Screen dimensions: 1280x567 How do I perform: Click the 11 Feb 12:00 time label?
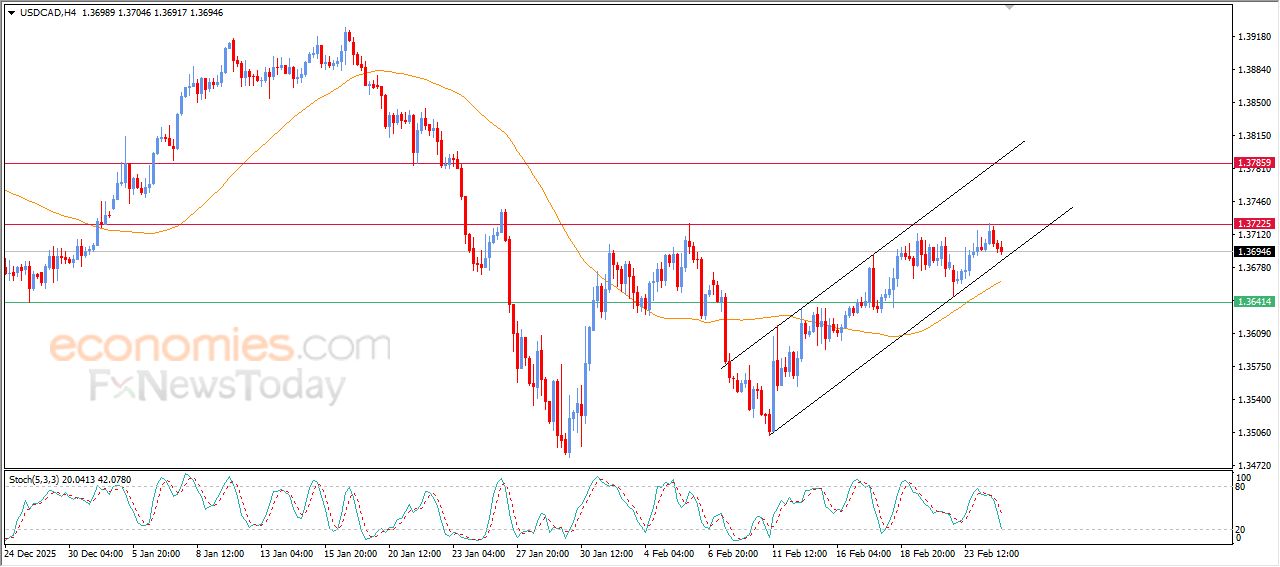800,552
